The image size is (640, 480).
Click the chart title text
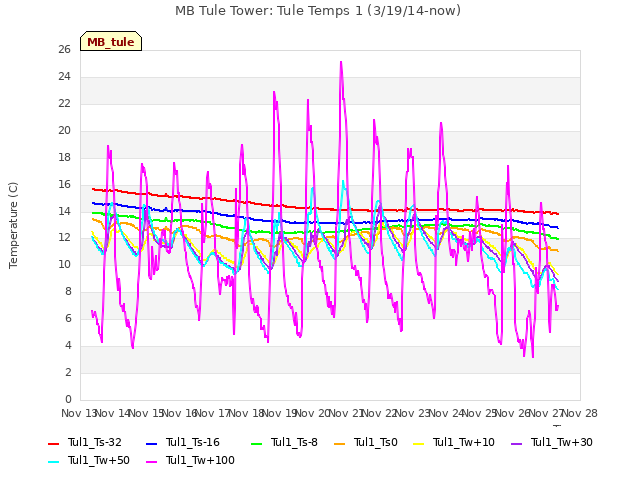(318, 11)
